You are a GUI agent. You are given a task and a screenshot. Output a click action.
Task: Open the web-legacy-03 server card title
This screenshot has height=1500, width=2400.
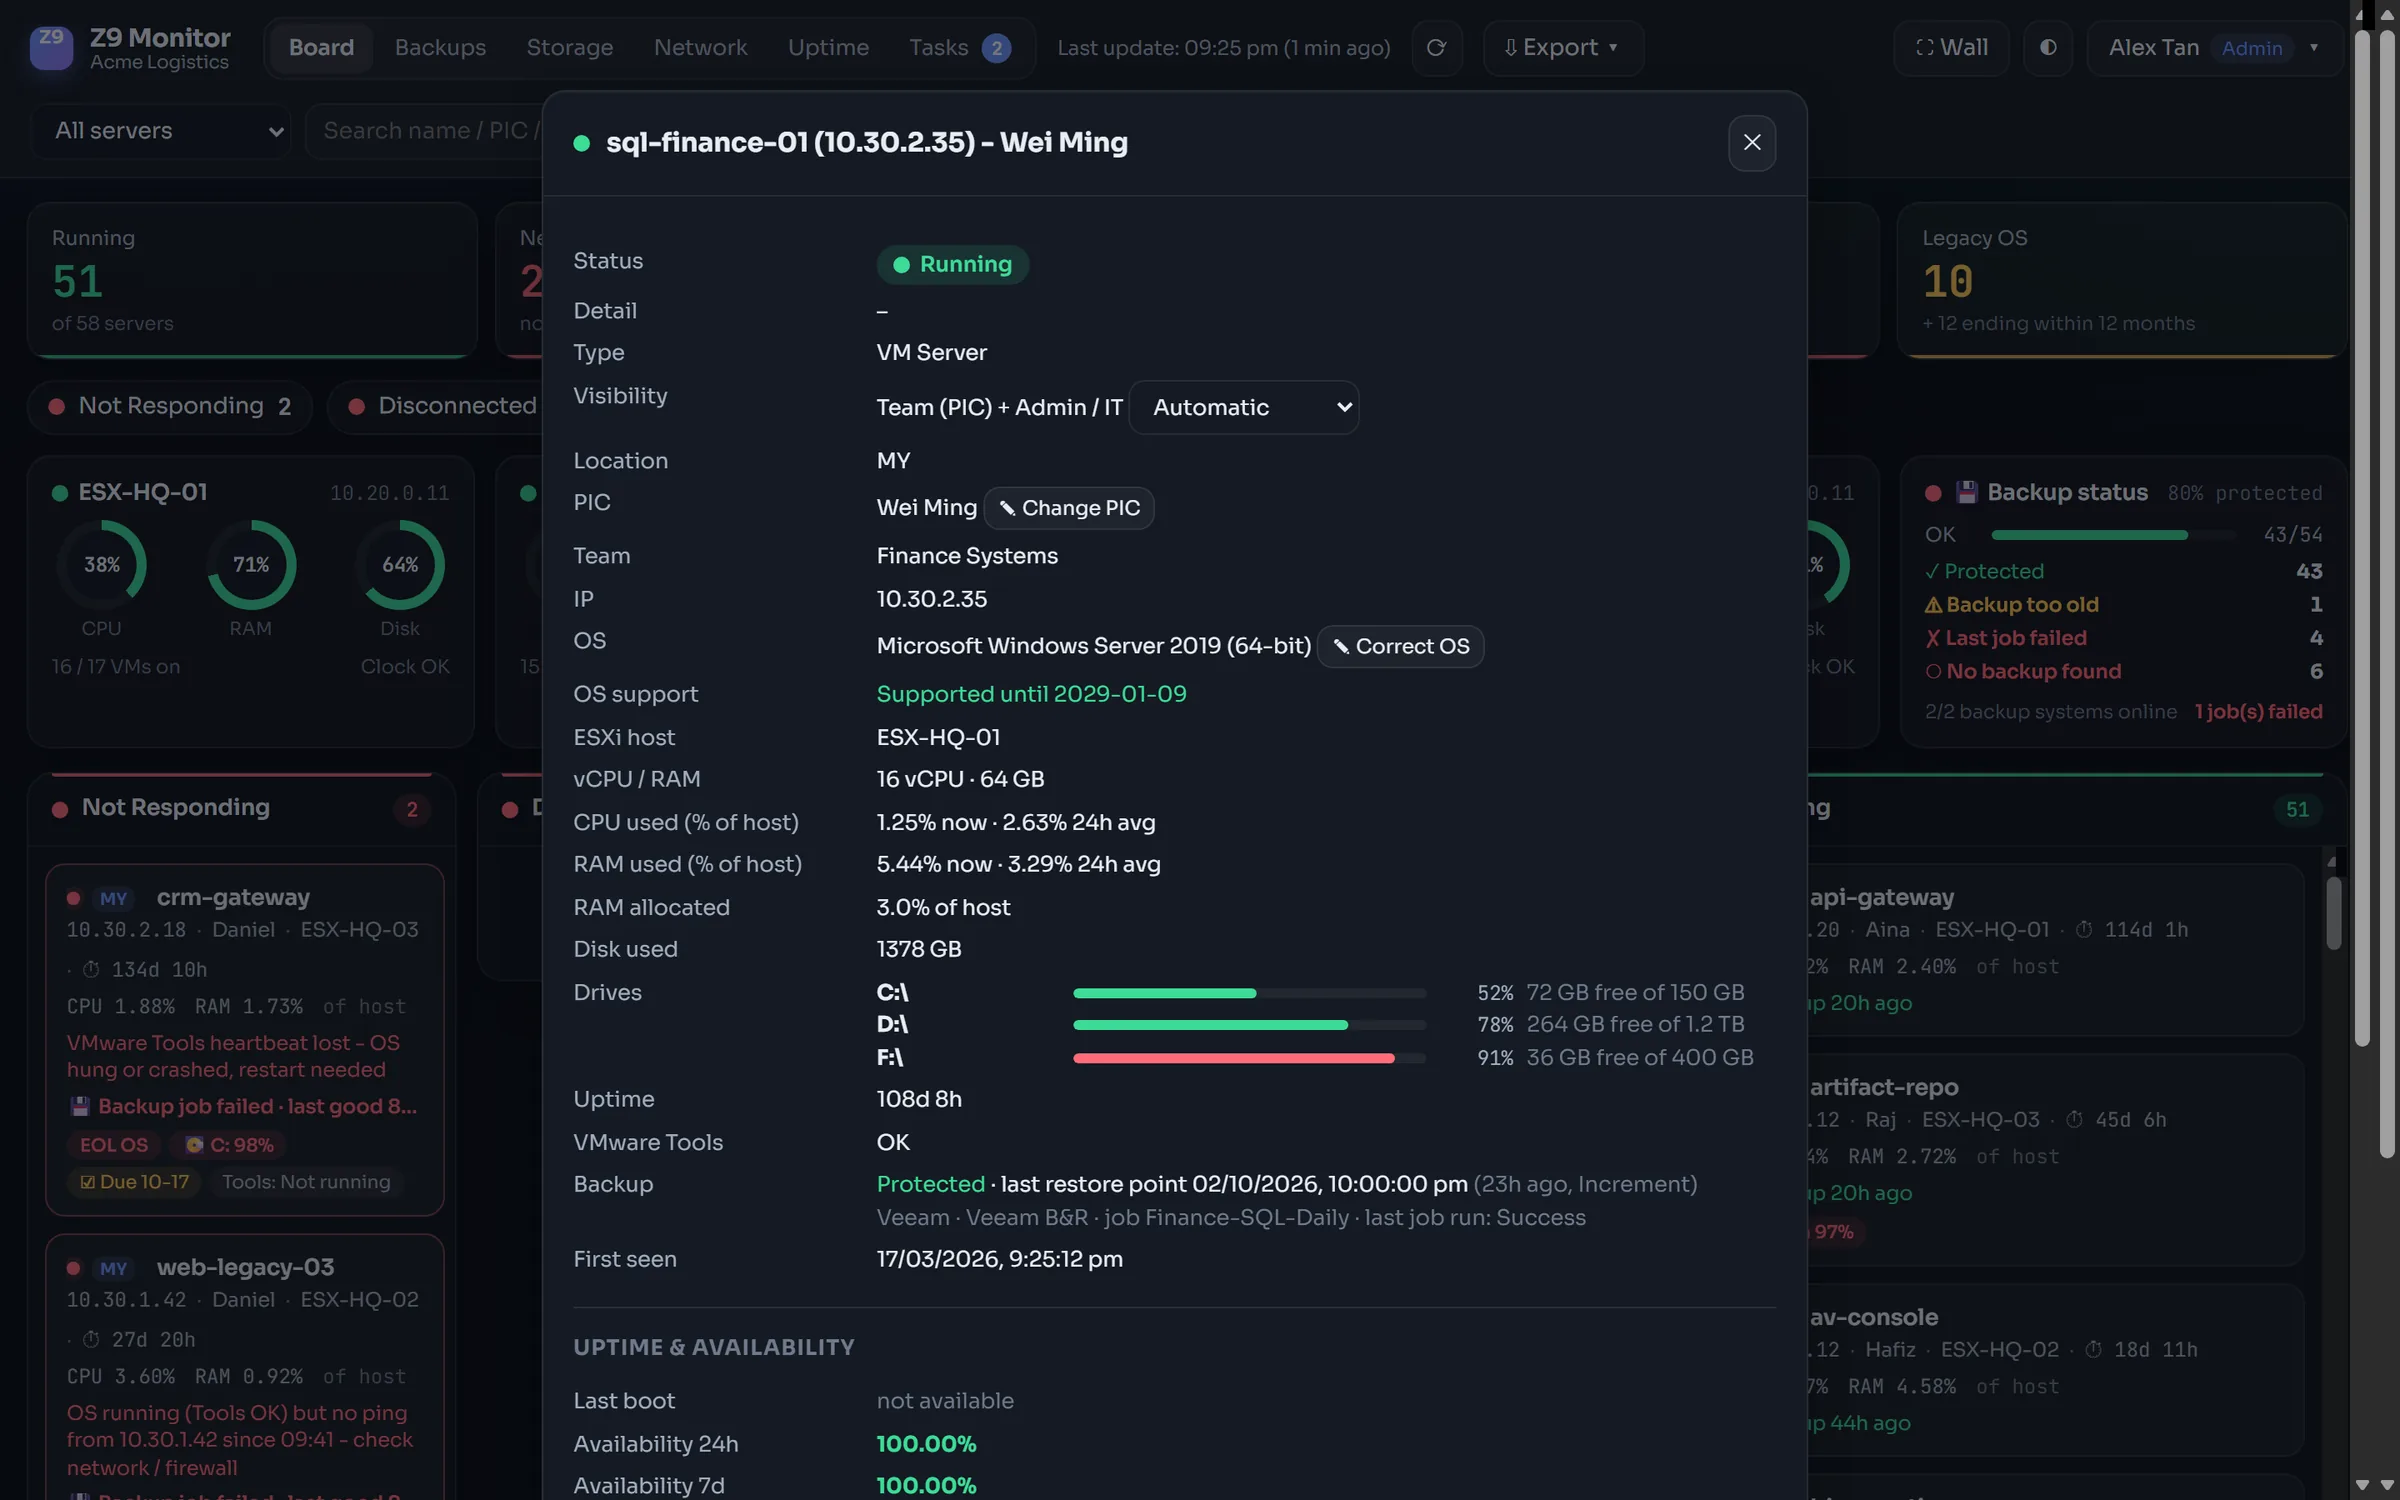point(245,1267)
